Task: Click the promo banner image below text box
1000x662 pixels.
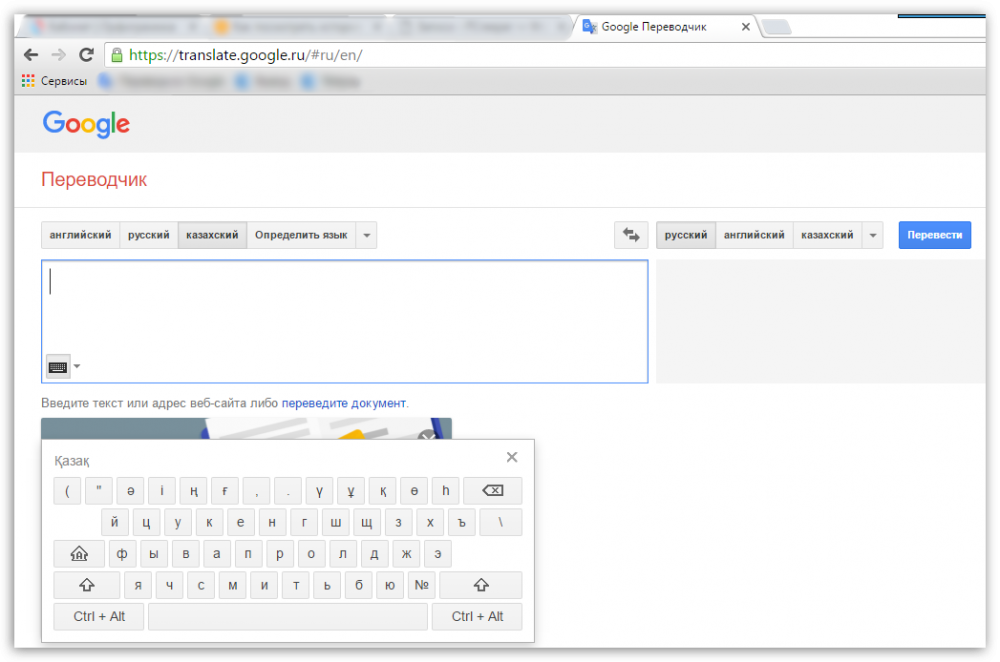Action: click(x=246, y=429)
